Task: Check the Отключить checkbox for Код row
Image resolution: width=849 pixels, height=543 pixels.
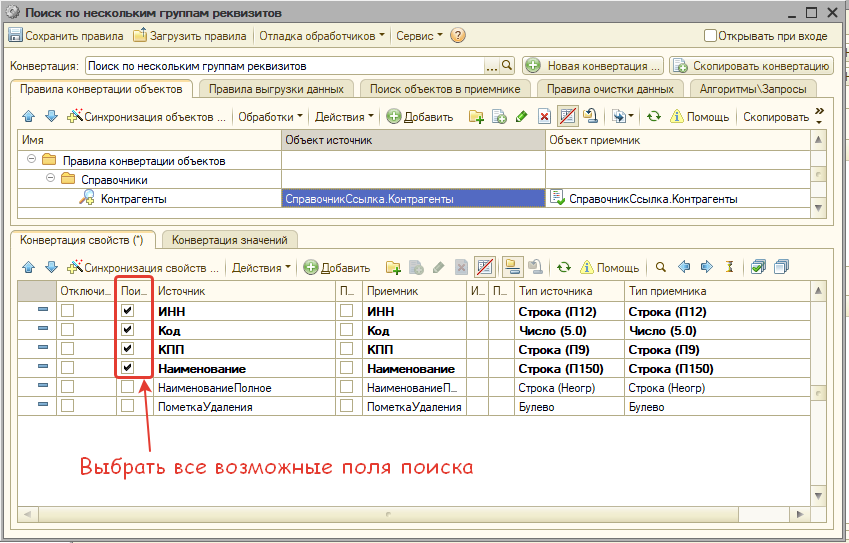Action: tap(67, 330)
